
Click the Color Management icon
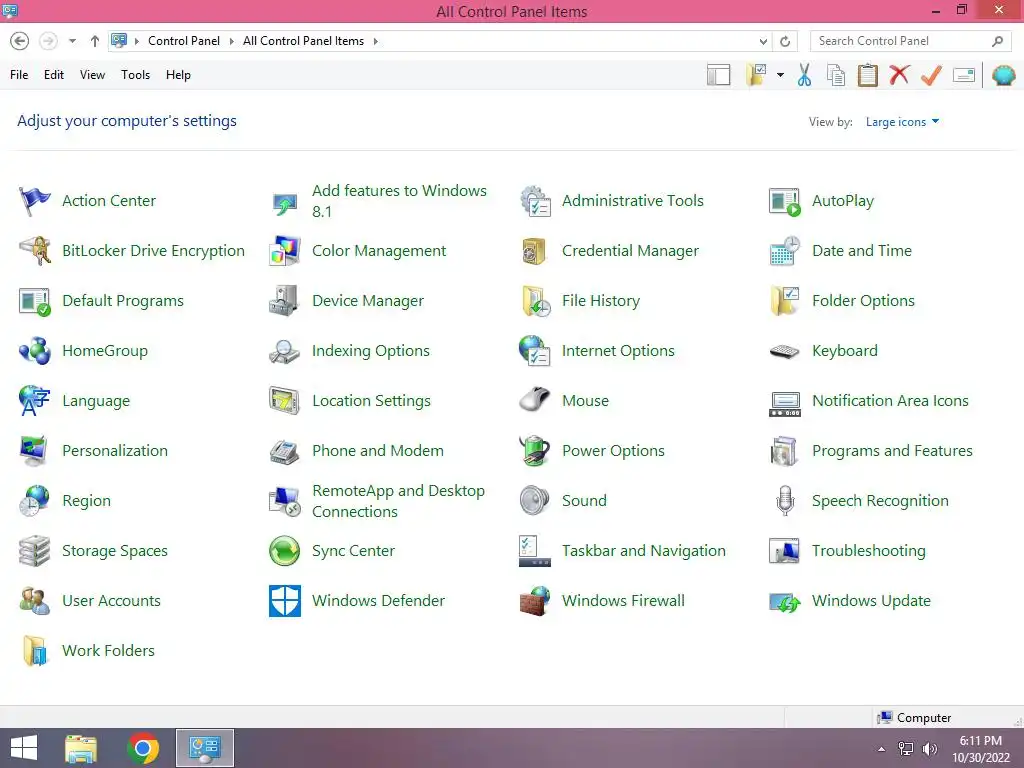coord(285,251)
